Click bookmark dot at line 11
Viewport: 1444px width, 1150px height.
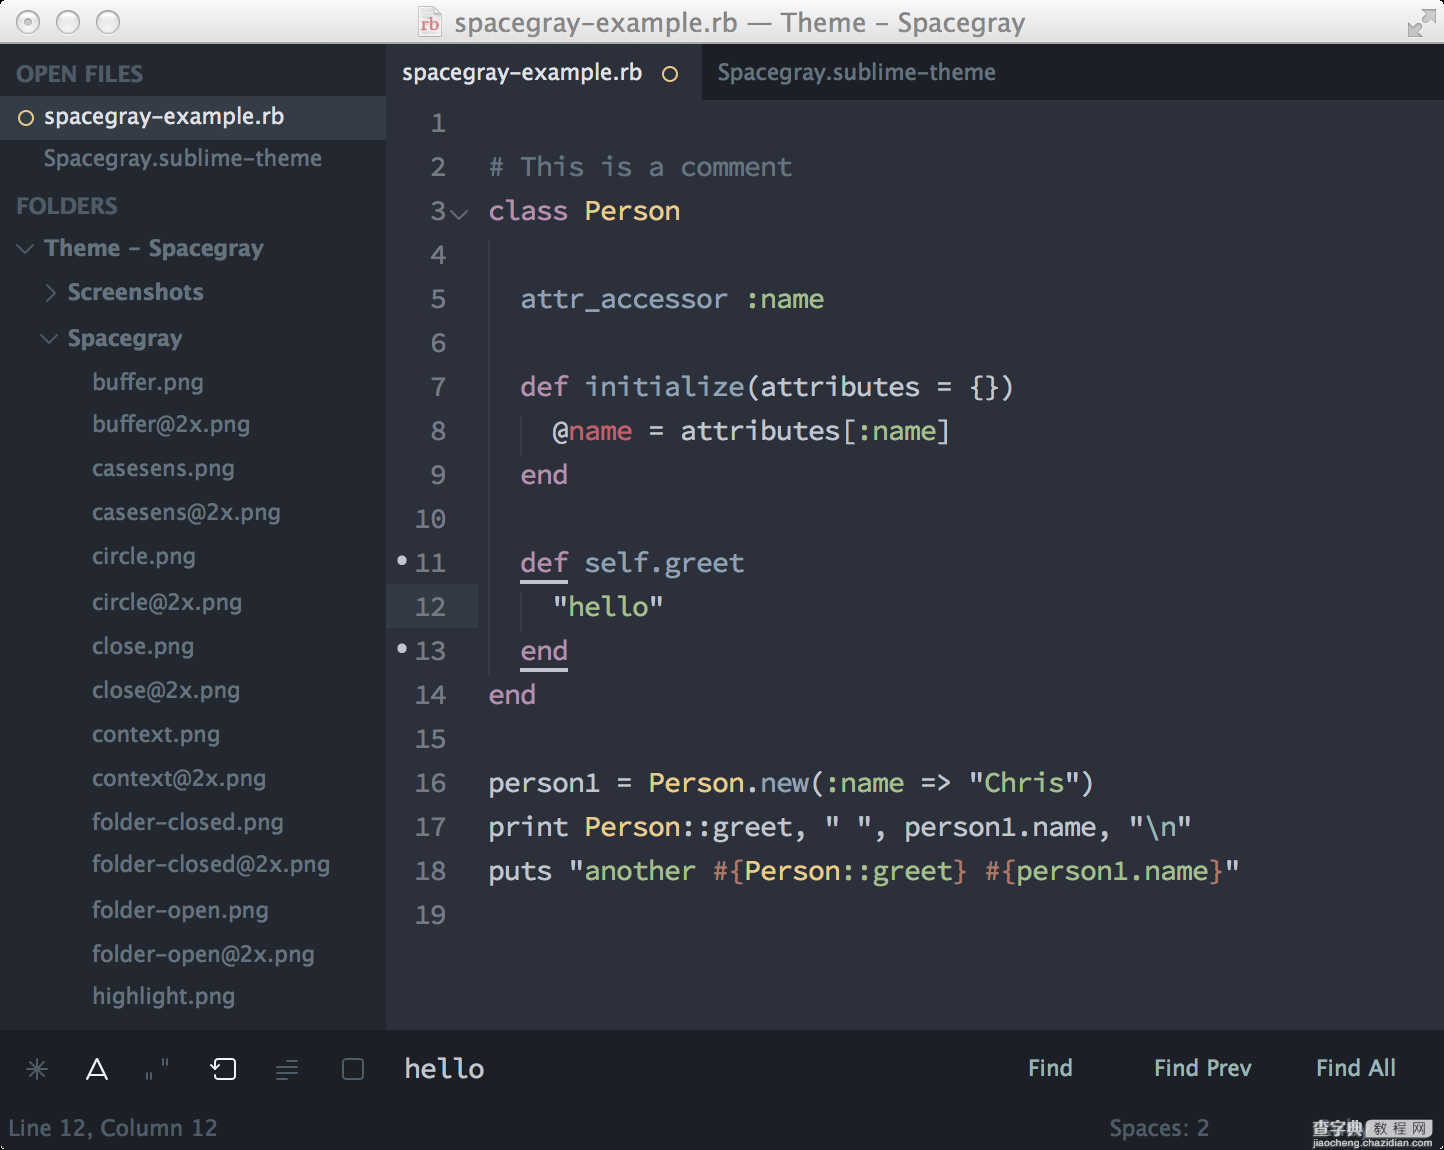pos(402,560)
